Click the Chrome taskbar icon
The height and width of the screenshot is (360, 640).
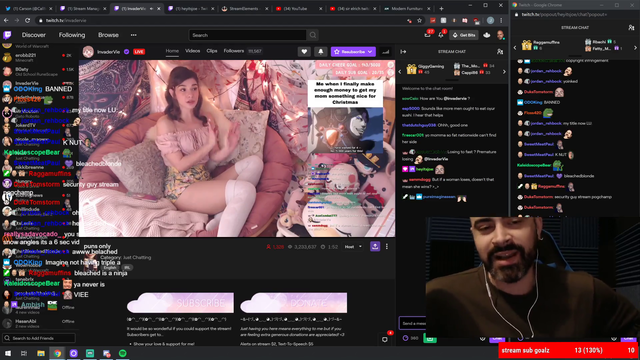click(x=58, y=353)
